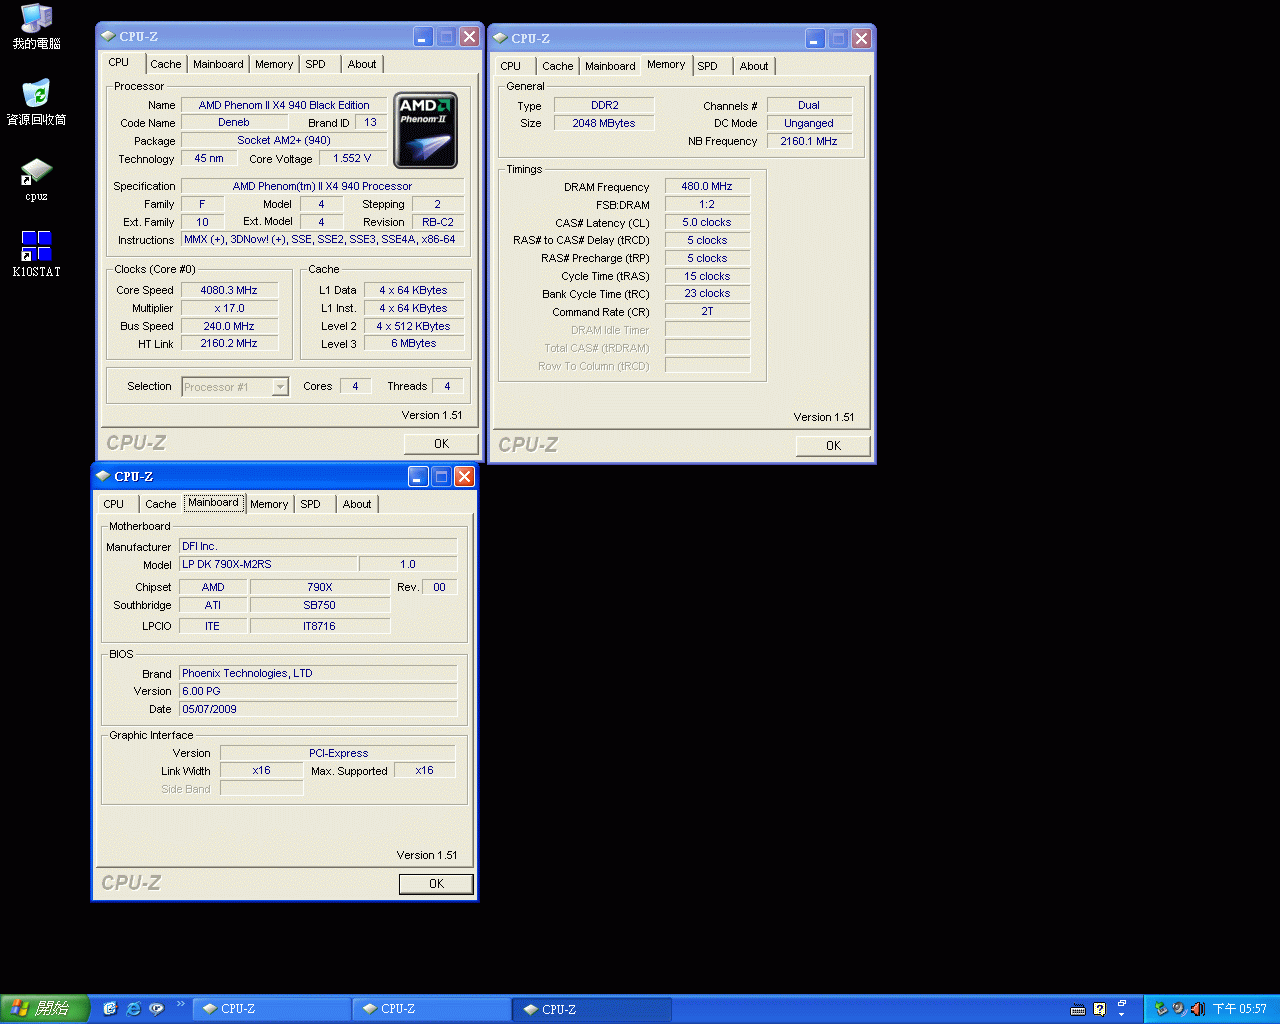The image size is (1280, 1024).
Task: Click the motherboard Model field LP DK 790X-M2RS
Action: tap(268, 564)
